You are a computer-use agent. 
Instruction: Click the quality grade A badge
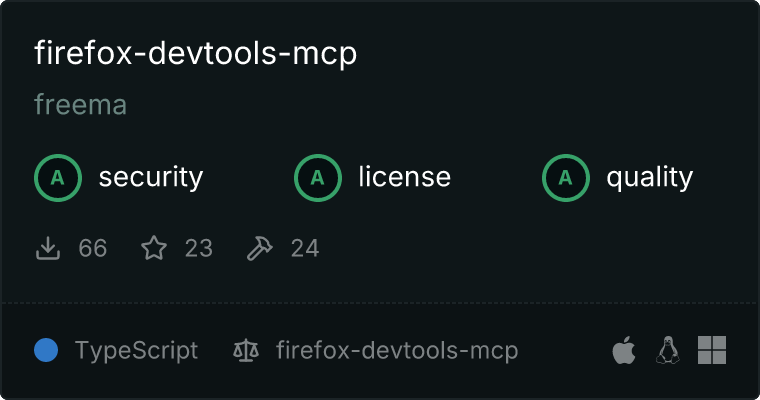click(x=566, y=178)
